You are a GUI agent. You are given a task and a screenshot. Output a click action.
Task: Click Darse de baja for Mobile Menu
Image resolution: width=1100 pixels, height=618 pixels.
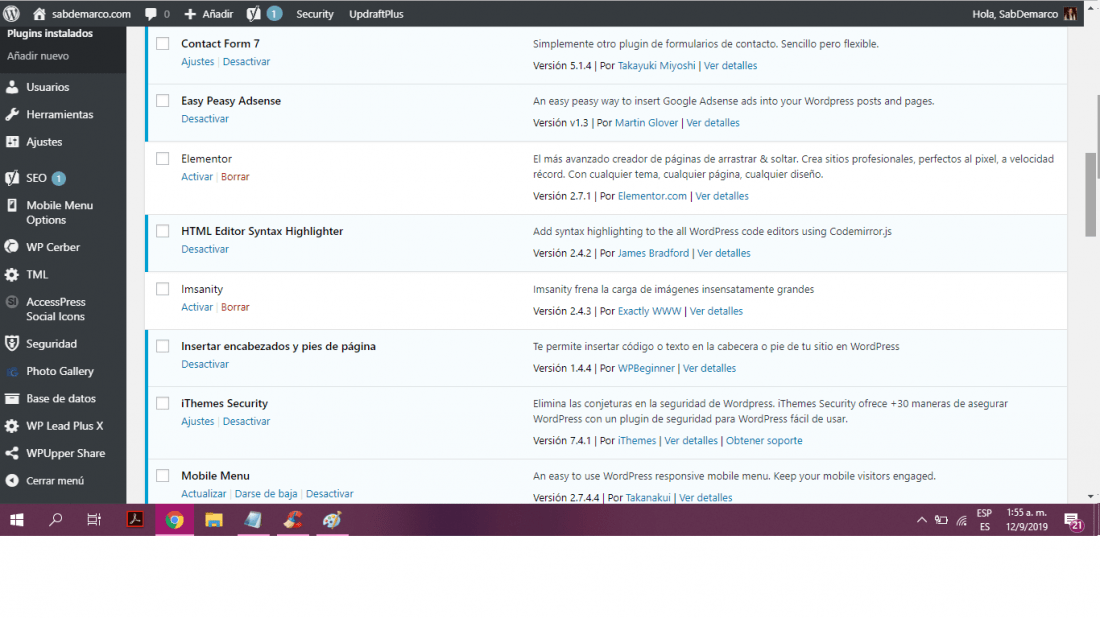[266, 494]
